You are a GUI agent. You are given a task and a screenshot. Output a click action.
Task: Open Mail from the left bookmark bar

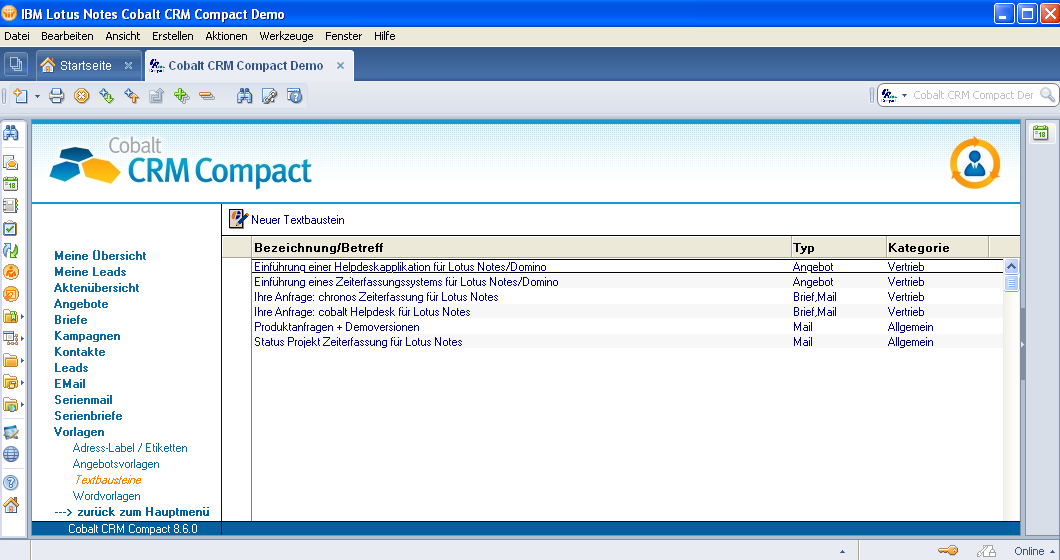[x=11, y=162]
